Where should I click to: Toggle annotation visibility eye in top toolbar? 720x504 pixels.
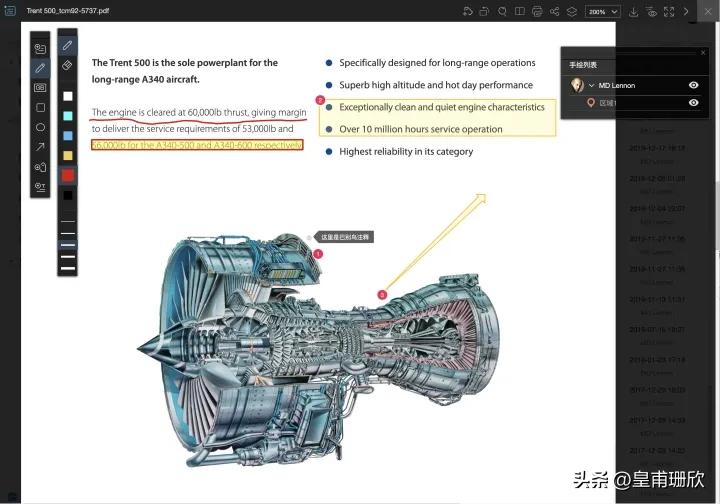tap(651, 11)
